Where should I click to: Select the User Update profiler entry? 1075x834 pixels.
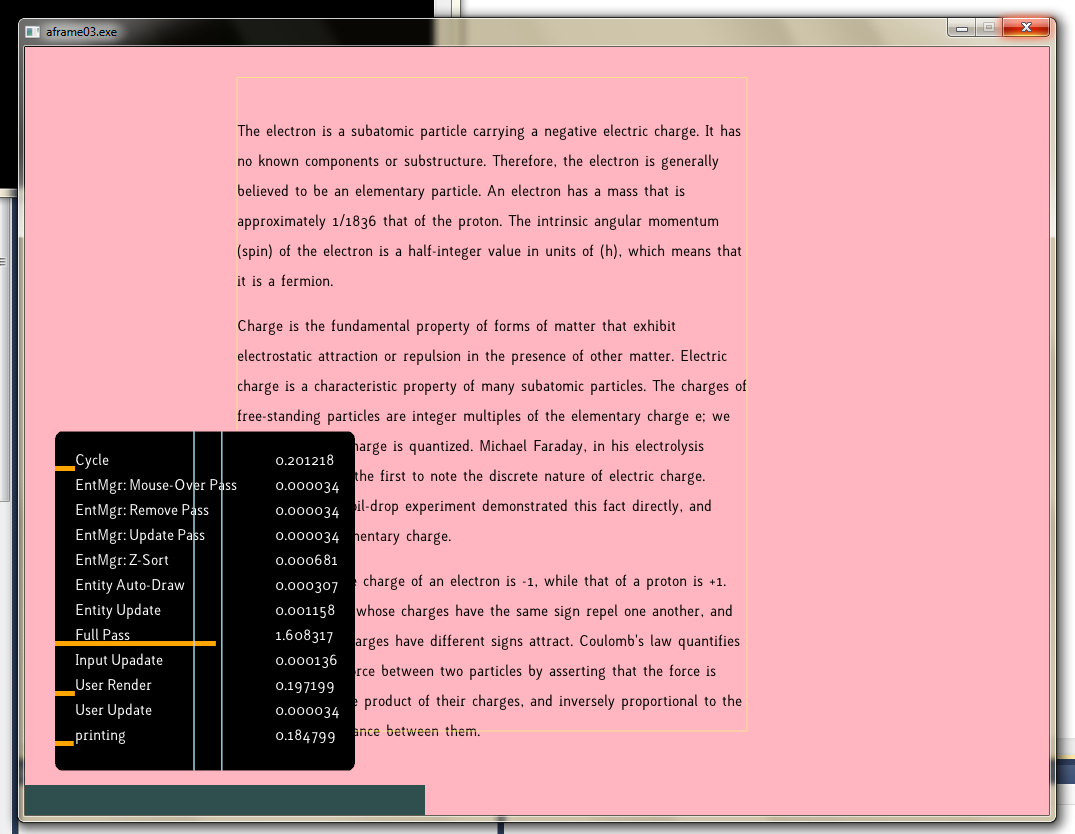114,710
